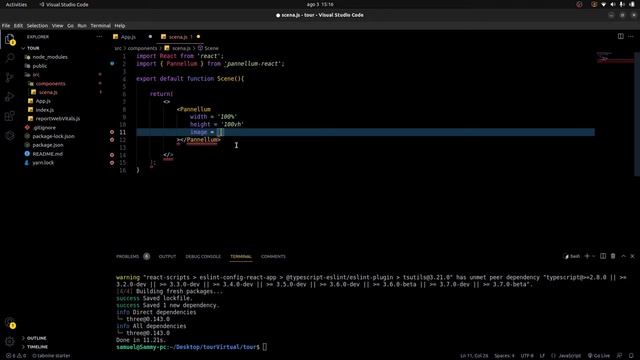
Task: Open system volume indicator in top bar
Action: [x=613, y=4]
